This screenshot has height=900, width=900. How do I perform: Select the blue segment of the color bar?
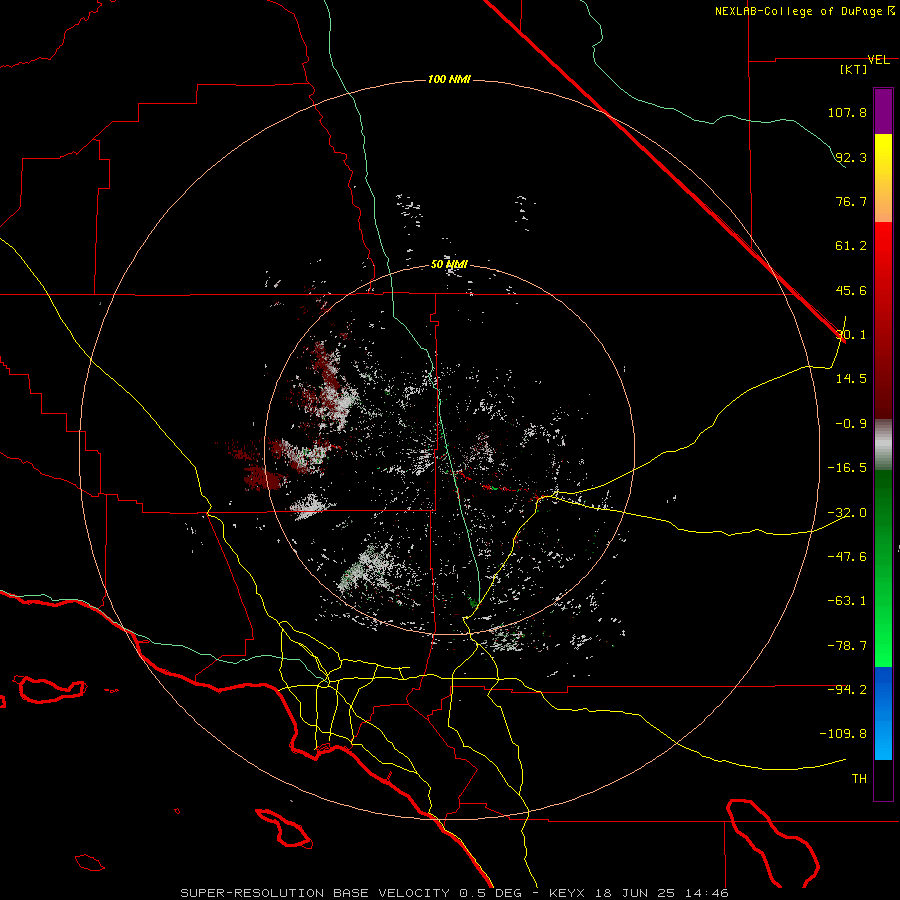click(883, 713)
